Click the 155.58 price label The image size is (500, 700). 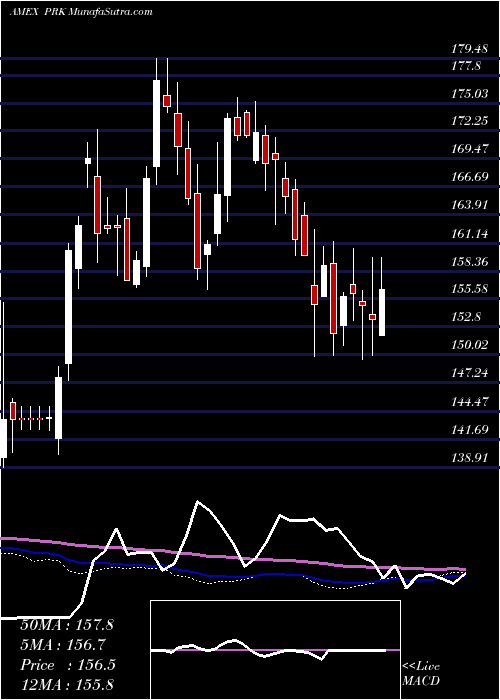point(468,289)
